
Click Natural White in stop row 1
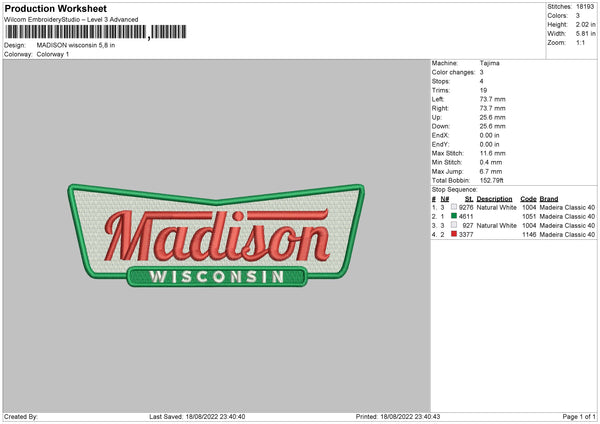tap(497, 207)
